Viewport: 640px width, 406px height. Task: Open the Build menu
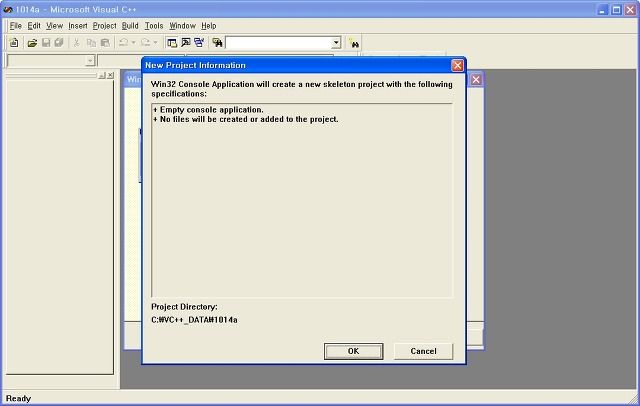point(130,26)
